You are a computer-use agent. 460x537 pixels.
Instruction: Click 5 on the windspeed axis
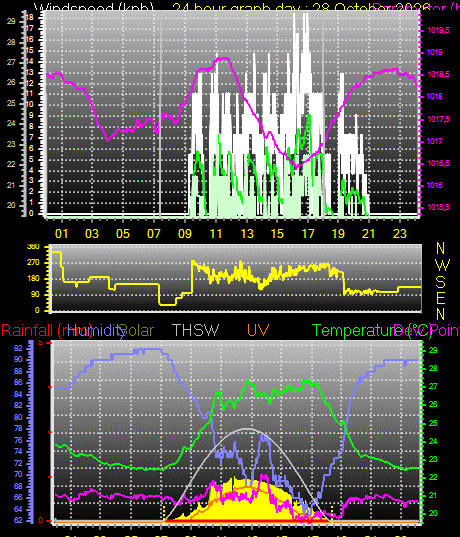coord(31,159)
